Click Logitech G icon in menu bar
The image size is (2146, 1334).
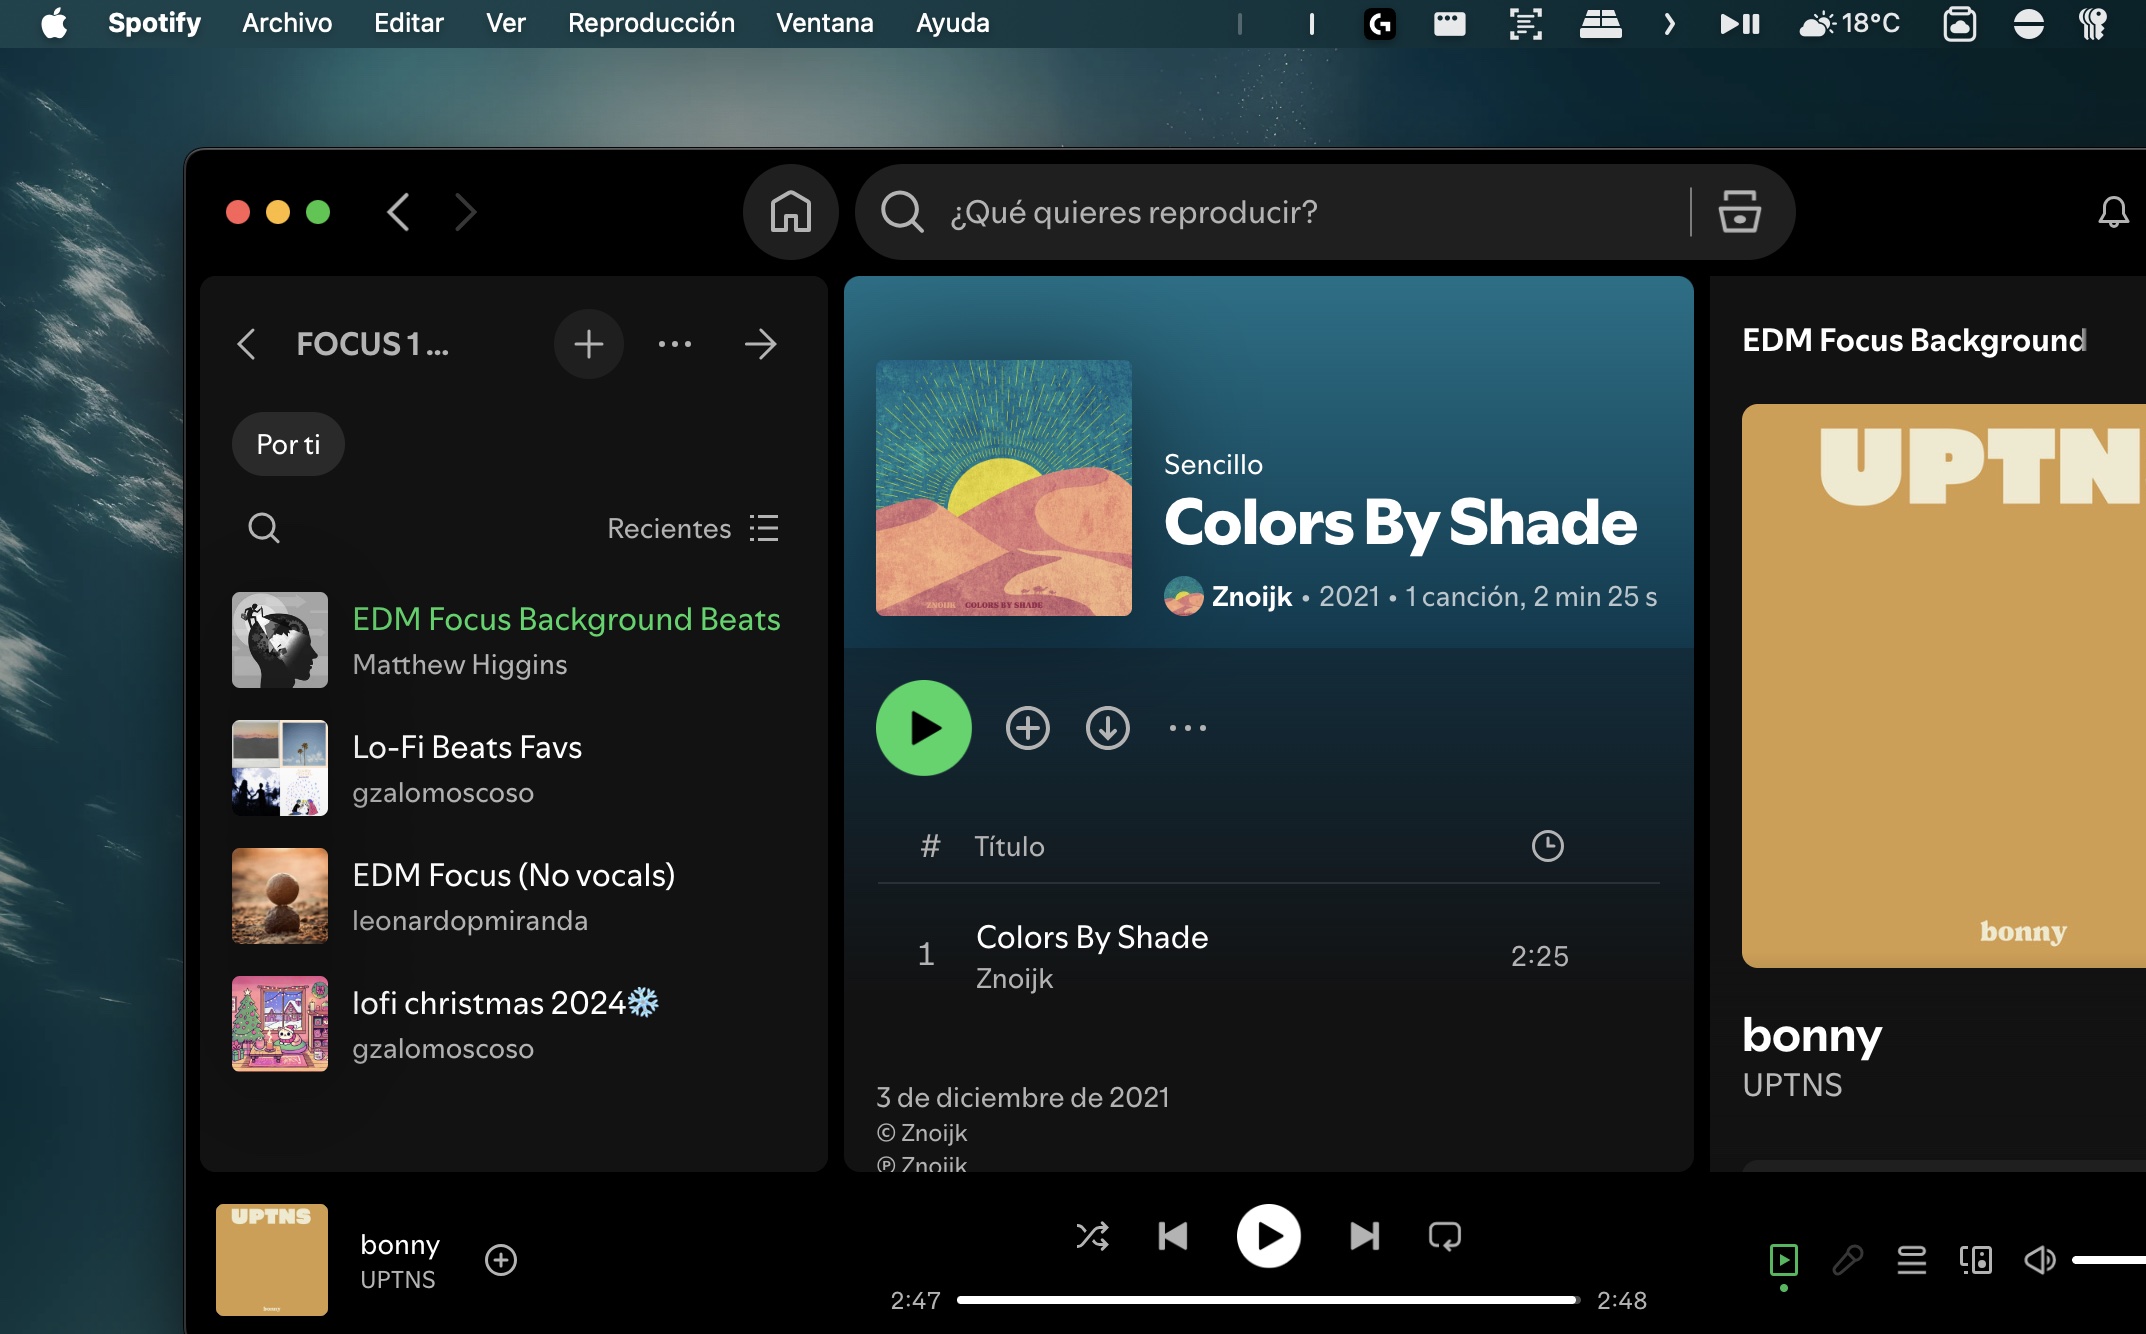pos(1380,23)
